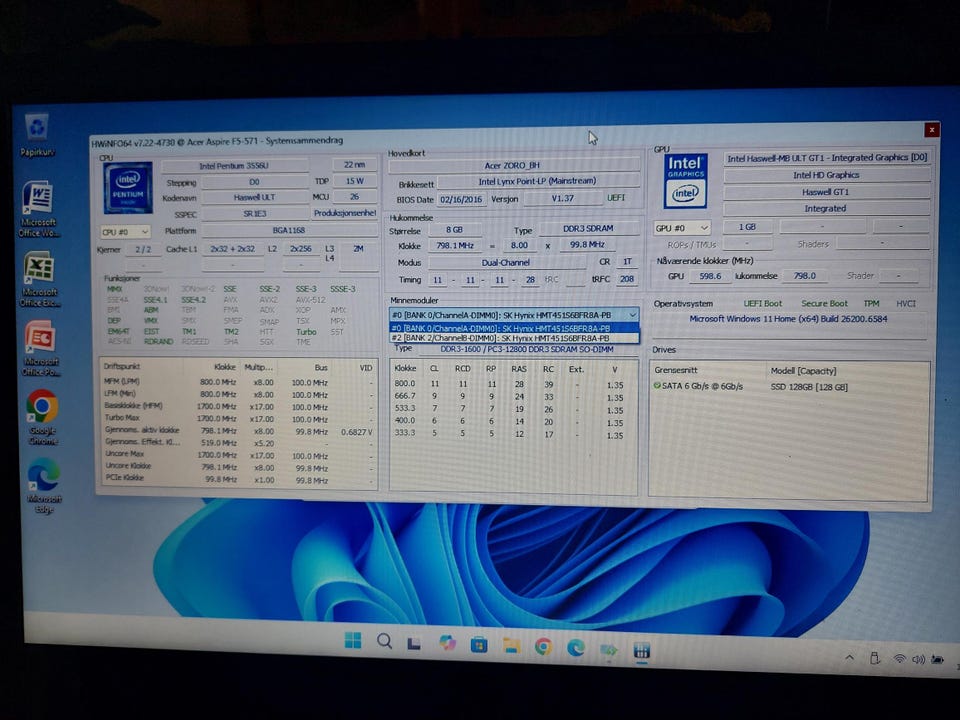Open Microsoft Office Word desktop shortcut
This screenshot has width=960, height=720.
coord(38,208)
